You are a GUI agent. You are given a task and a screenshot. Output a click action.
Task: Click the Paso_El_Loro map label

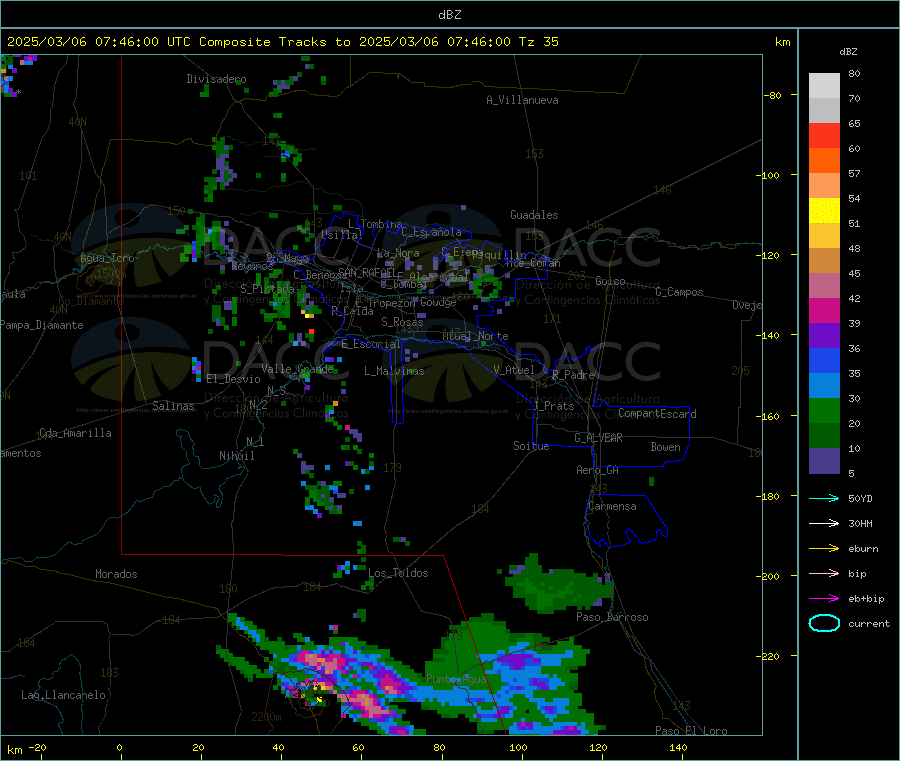[692, 731]
